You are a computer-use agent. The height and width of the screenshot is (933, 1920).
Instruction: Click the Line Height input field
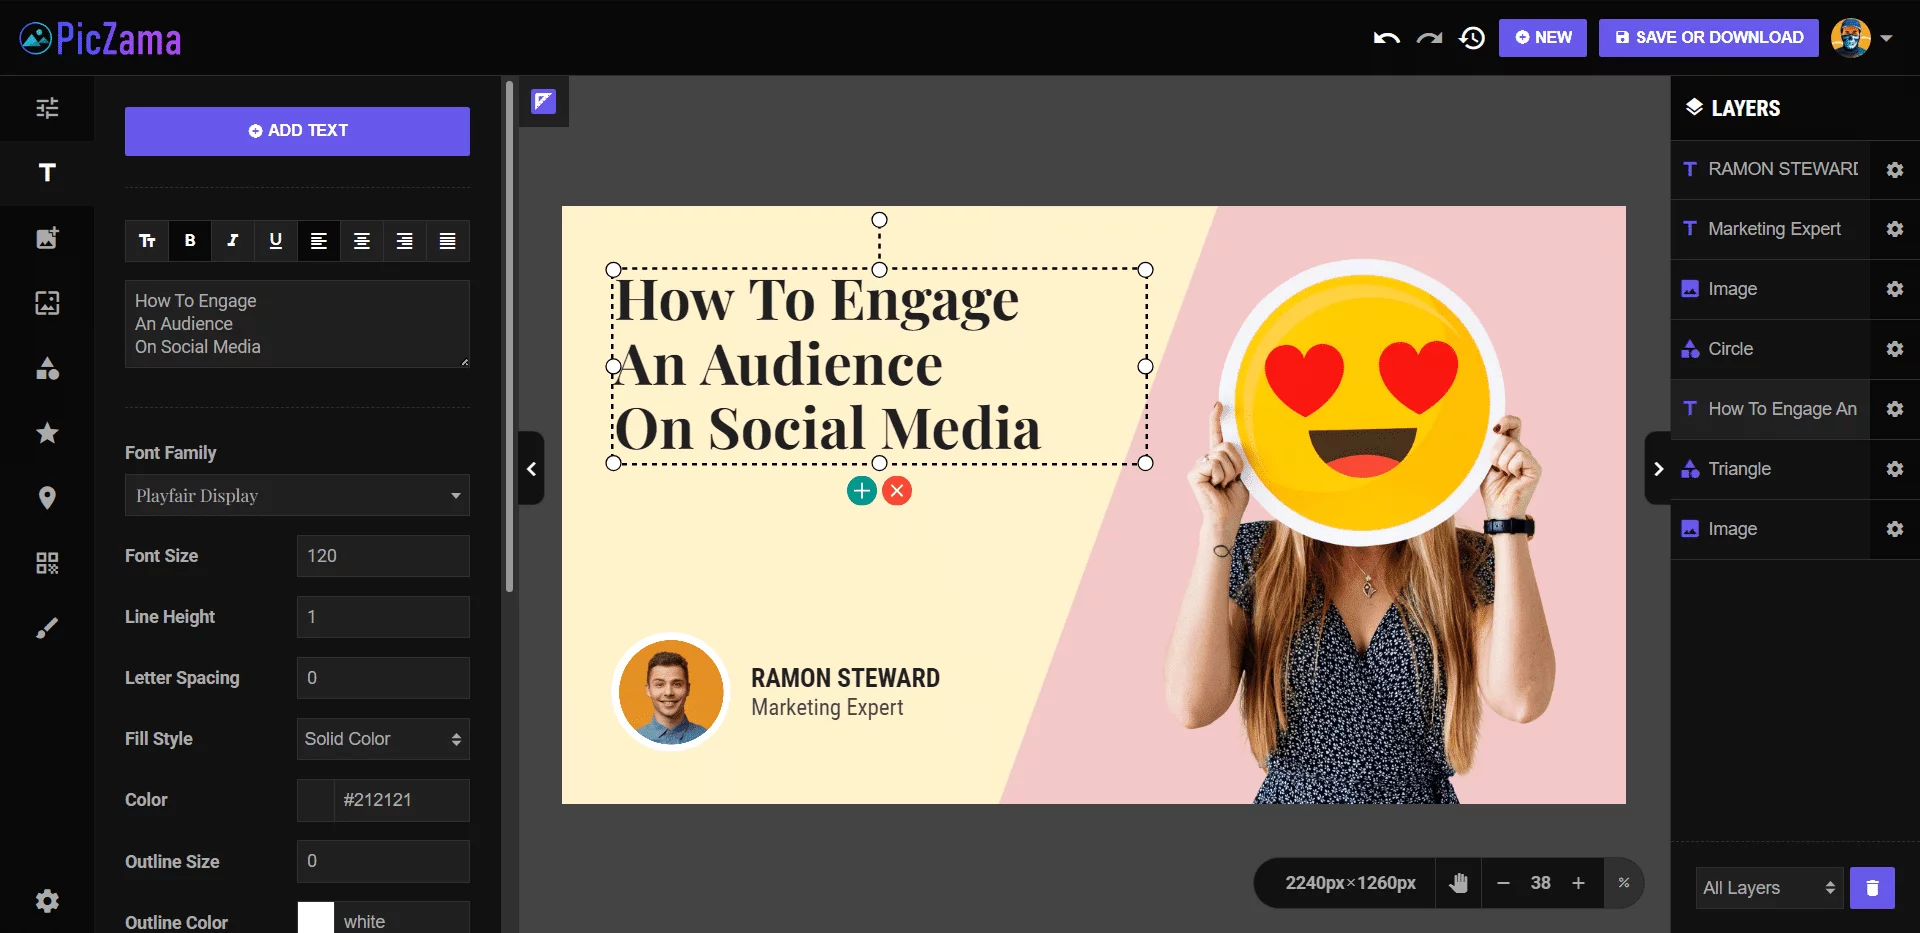click(x=383, y=617)
